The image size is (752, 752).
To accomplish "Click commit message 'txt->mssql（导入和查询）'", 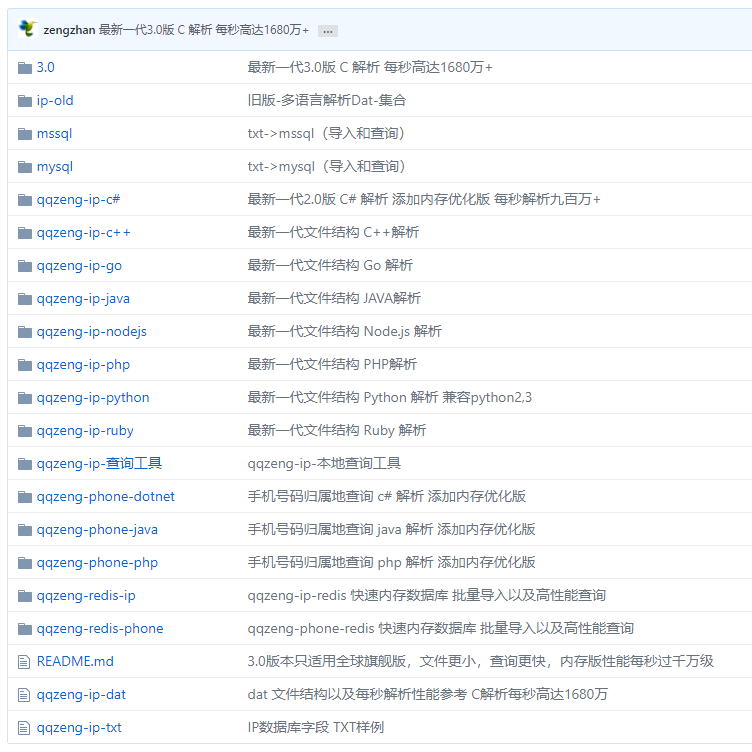I will point(326,133).
